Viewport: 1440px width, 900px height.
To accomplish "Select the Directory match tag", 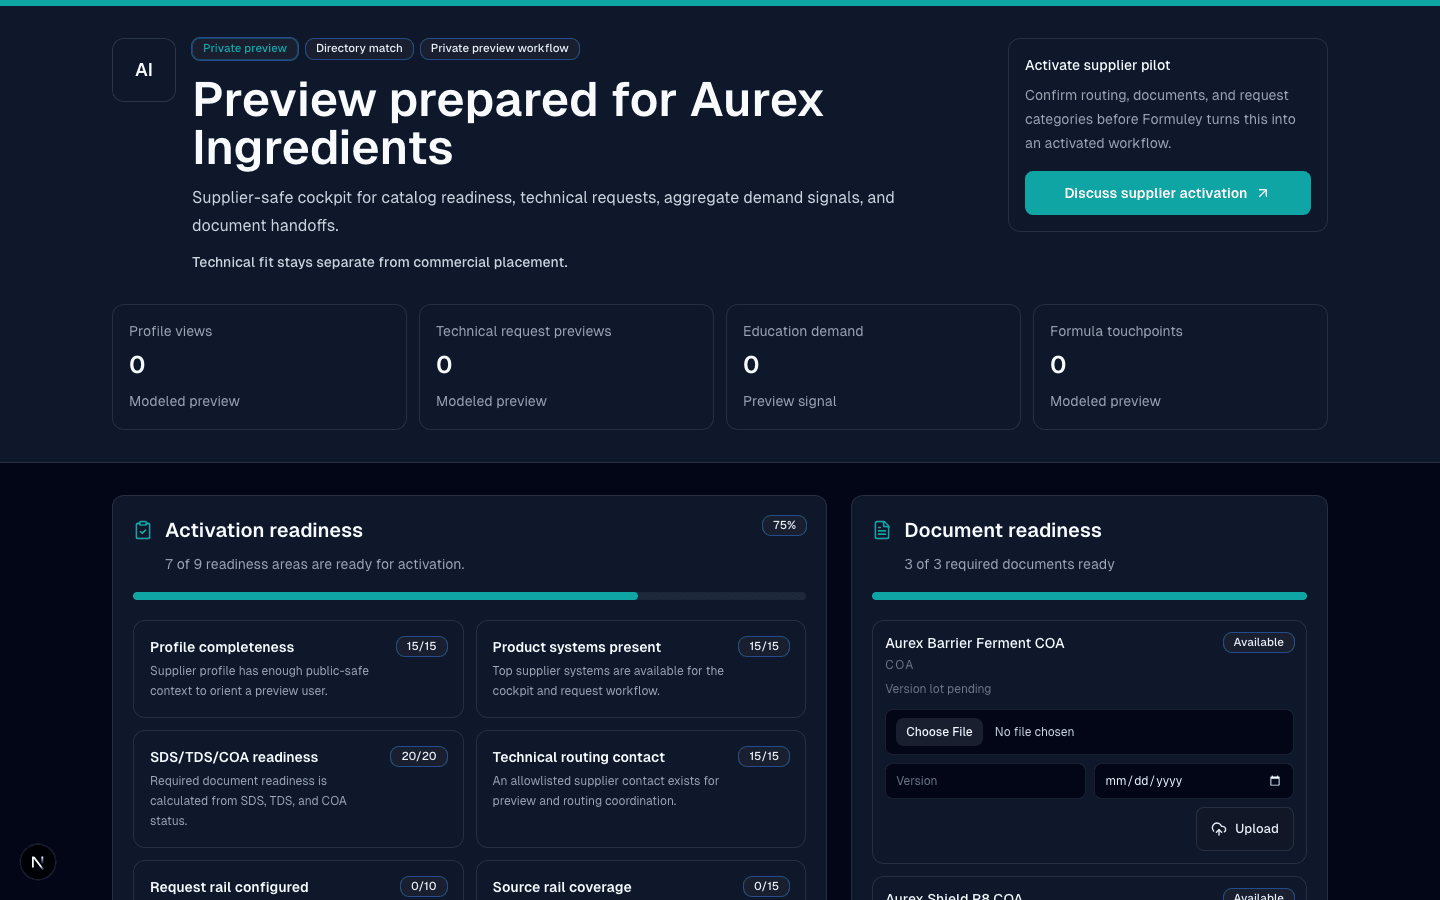I will pos(359,49).
